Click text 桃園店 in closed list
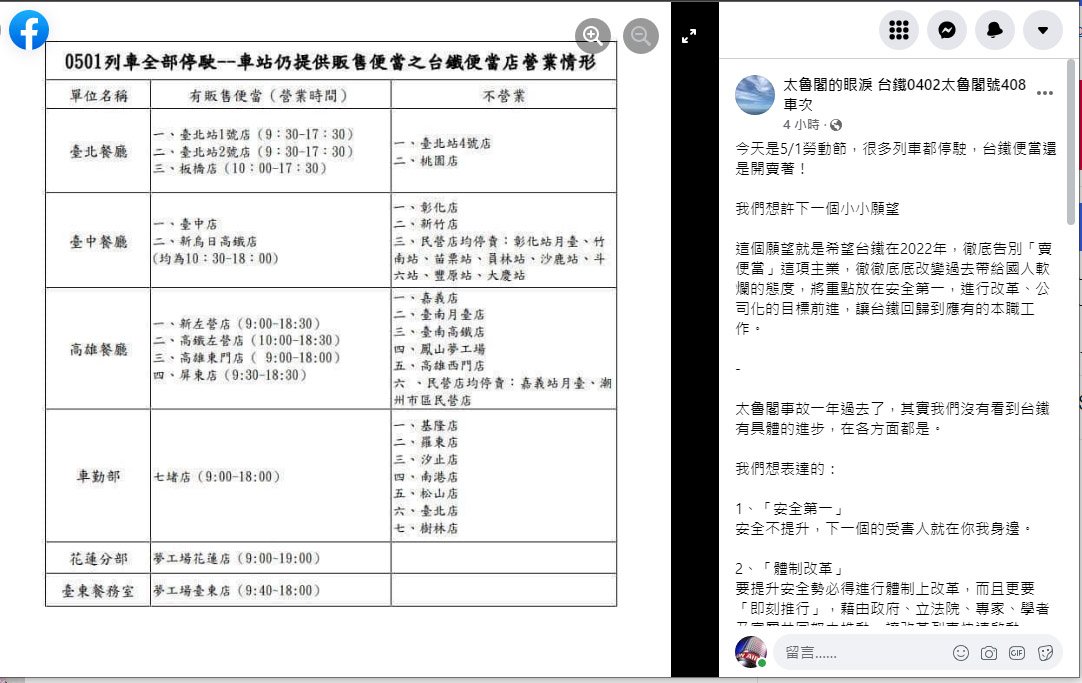The image size is (1082, 683). click(439, 161)
